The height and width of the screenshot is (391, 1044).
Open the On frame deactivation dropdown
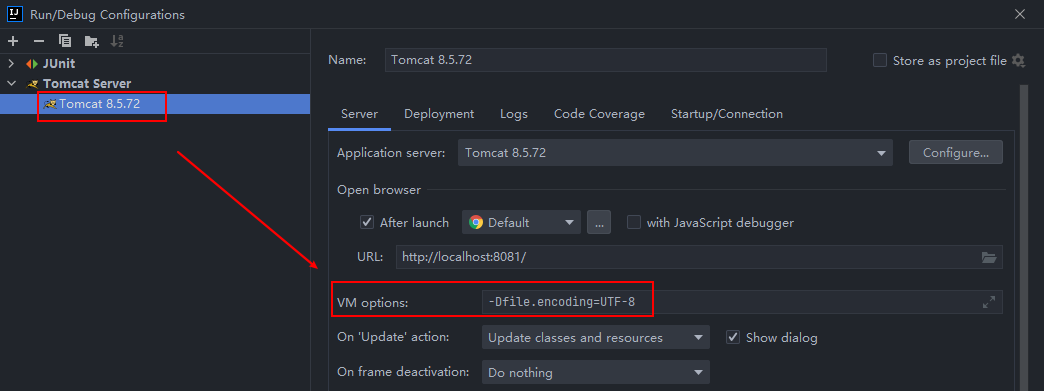pyautogui.click(x=596, y=372)
